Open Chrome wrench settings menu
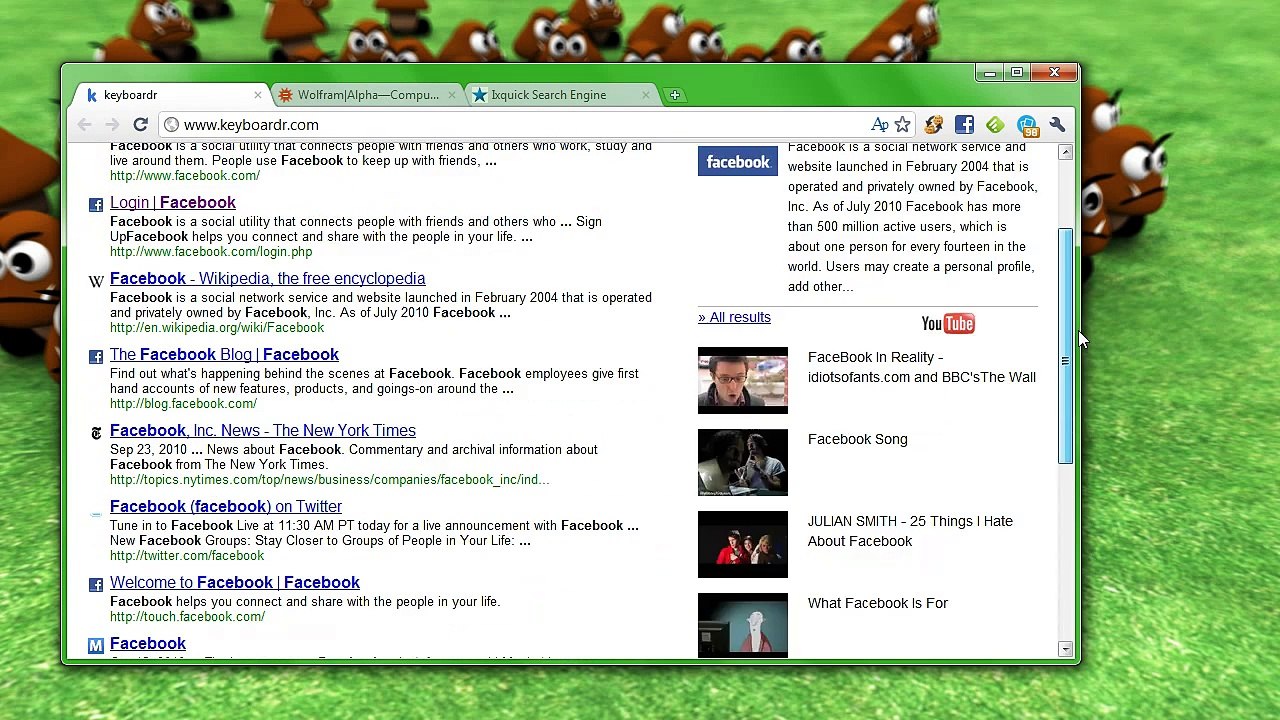Viewport: 1280px width, 720px height. [x=1057, y=125]
